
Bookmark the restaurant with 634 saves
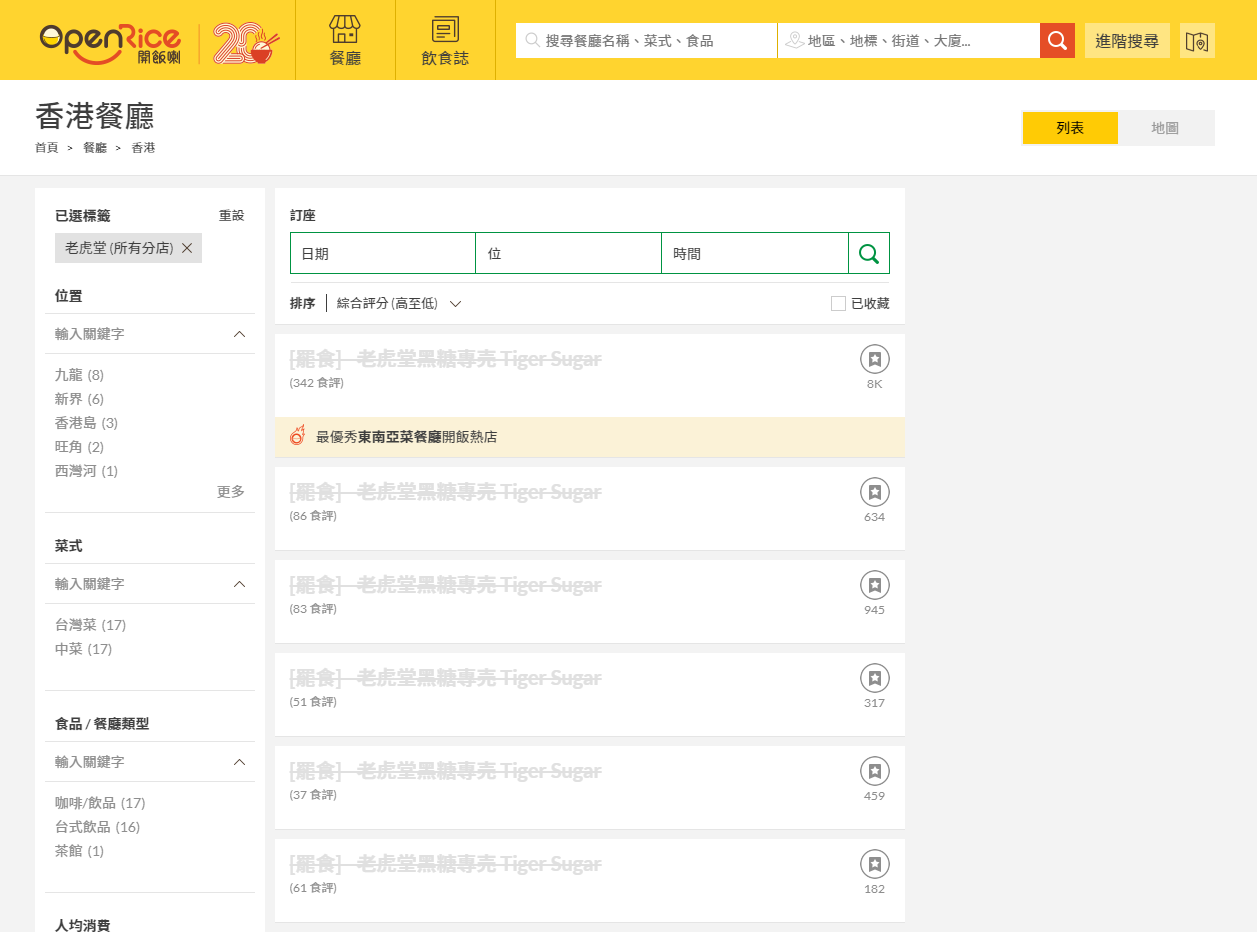pos(875,492)
